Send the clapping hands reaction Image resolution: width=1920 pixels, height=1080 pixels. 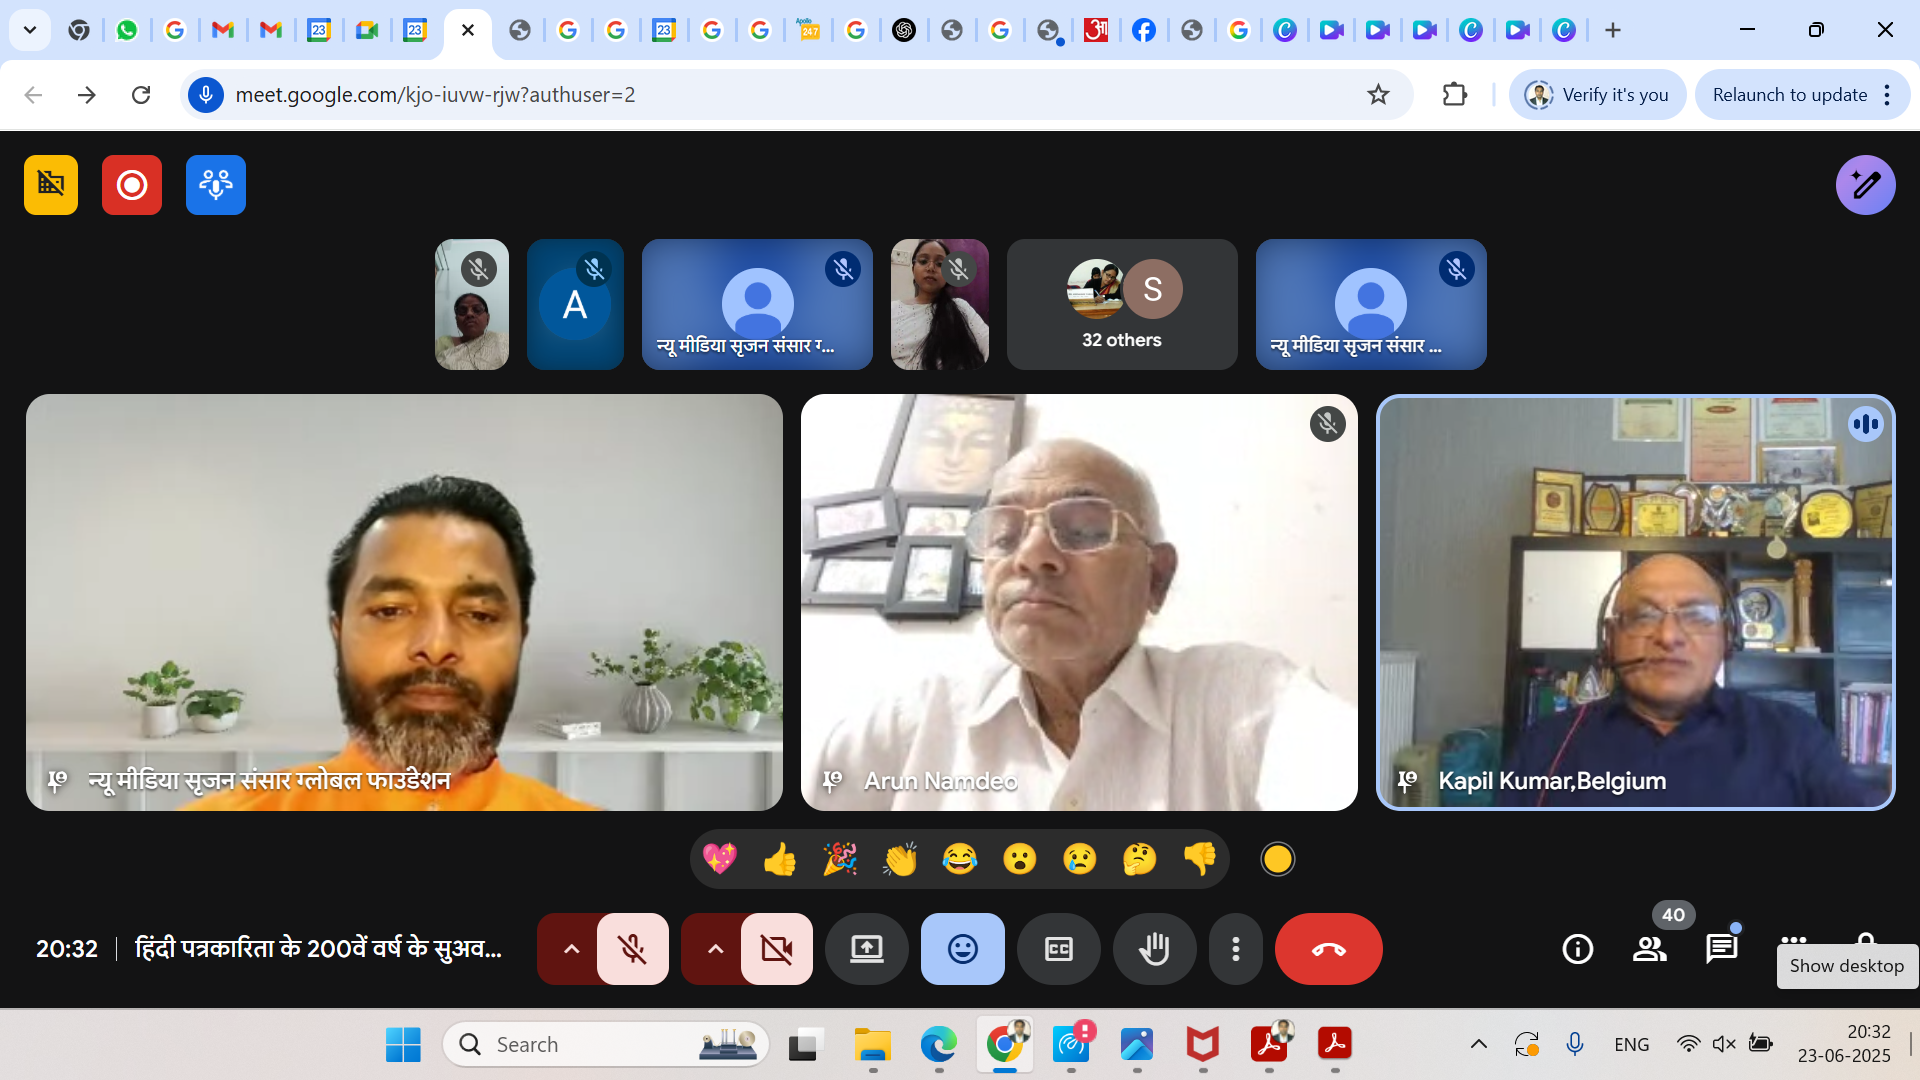900,859
